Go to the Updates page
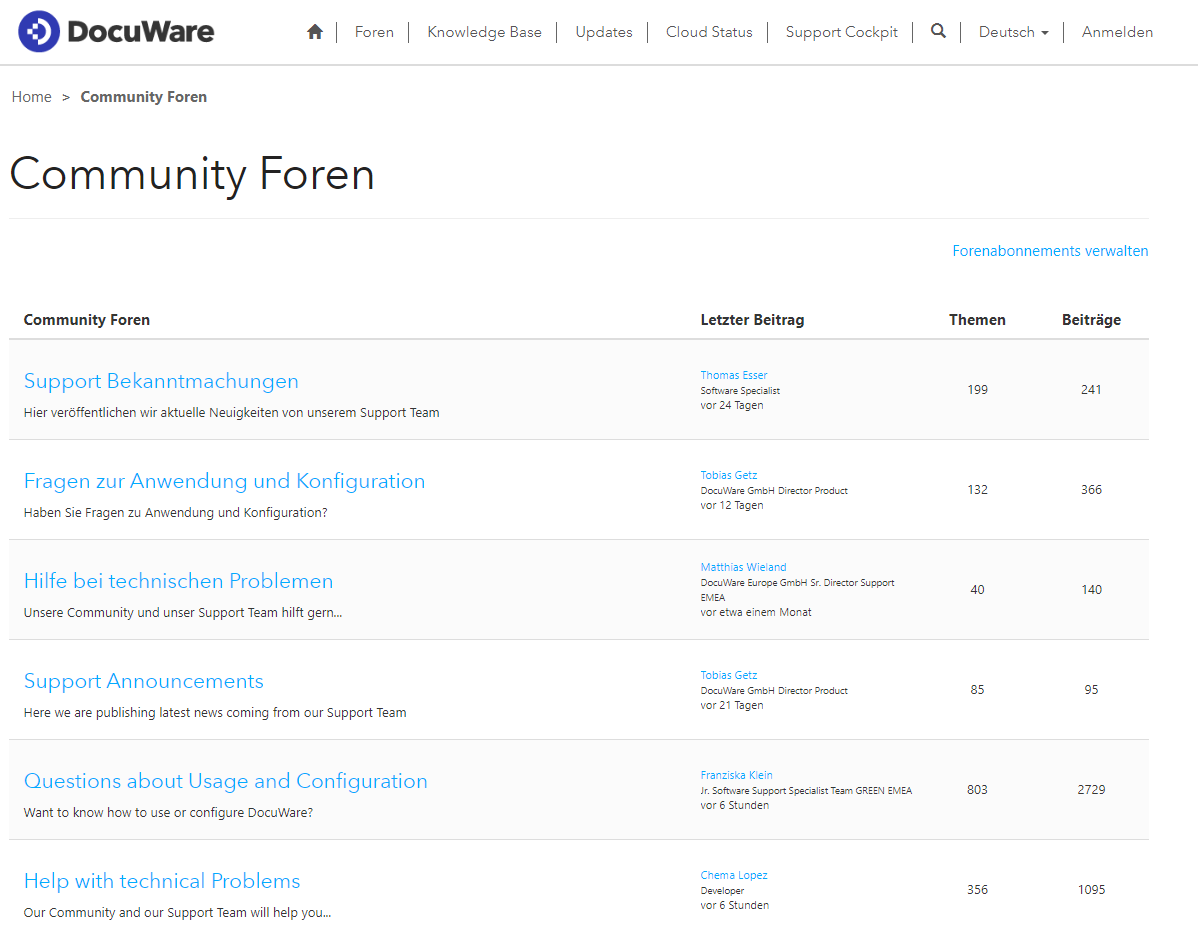The image size is (1198, 933). point(604,32)
